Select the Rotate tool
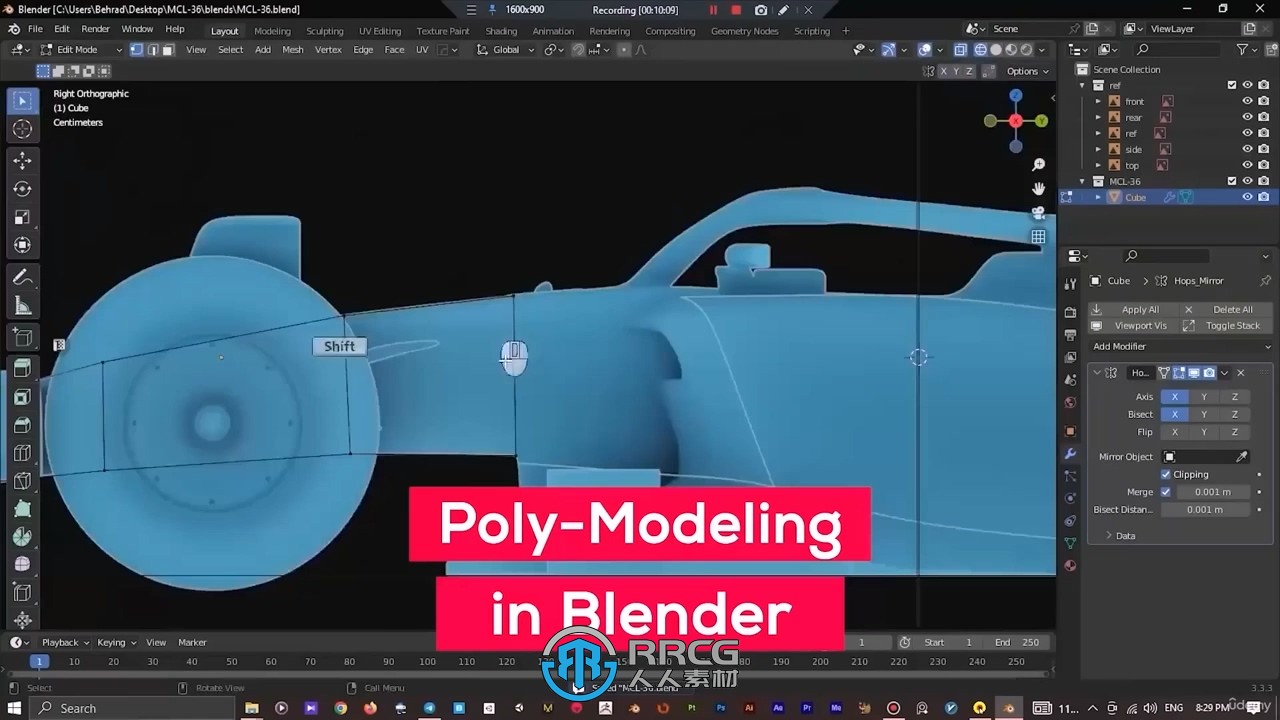 22,189
